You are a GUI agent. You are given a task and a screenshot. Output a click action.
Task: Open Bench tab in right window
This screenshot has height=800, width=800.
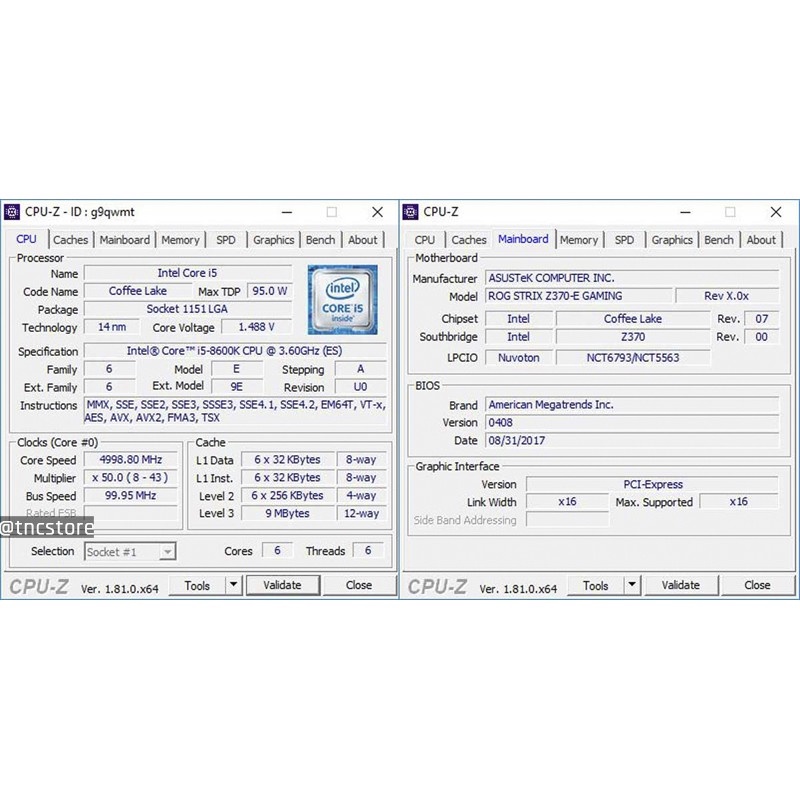[x=719, y=240]
